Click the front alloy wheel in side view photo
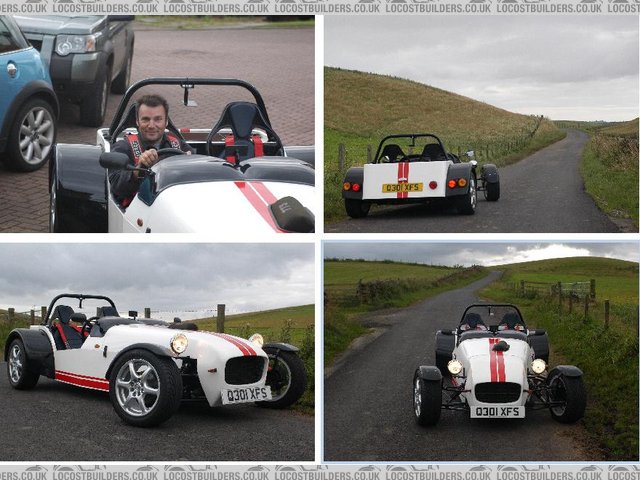640x480 pixels. point(145,386)
